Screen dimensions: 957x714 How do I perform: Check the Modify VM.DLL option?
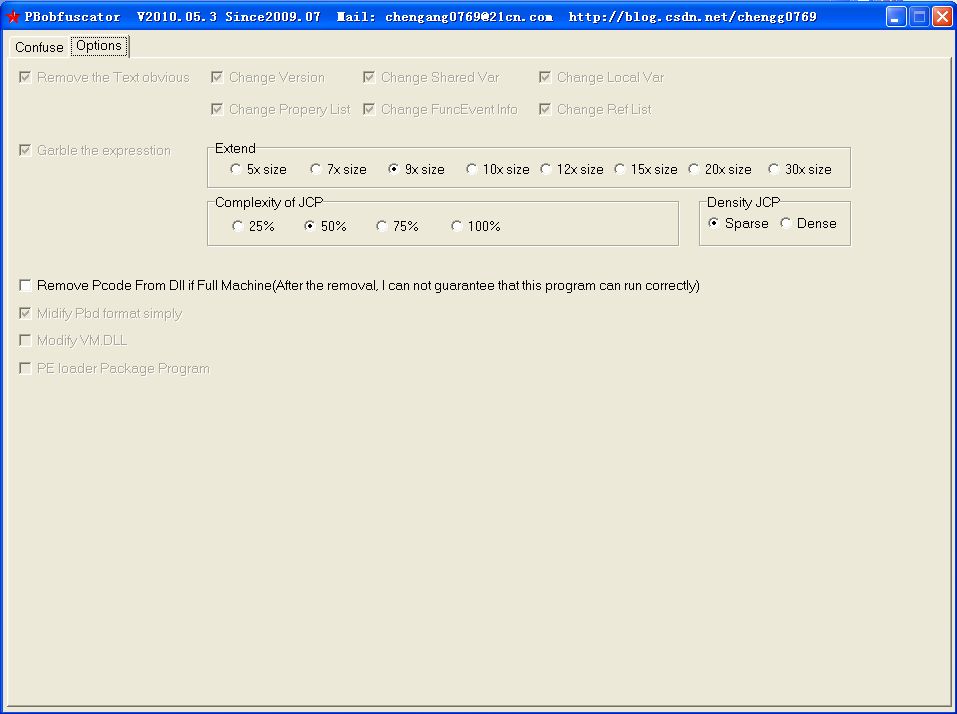point(25,340)
